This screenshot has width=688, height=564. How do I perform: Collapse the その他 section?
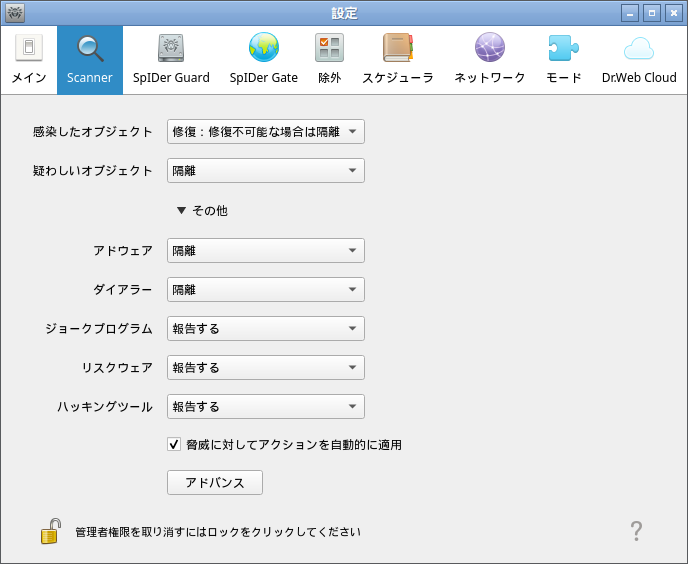pyautogui.click(x=202, y=211)
